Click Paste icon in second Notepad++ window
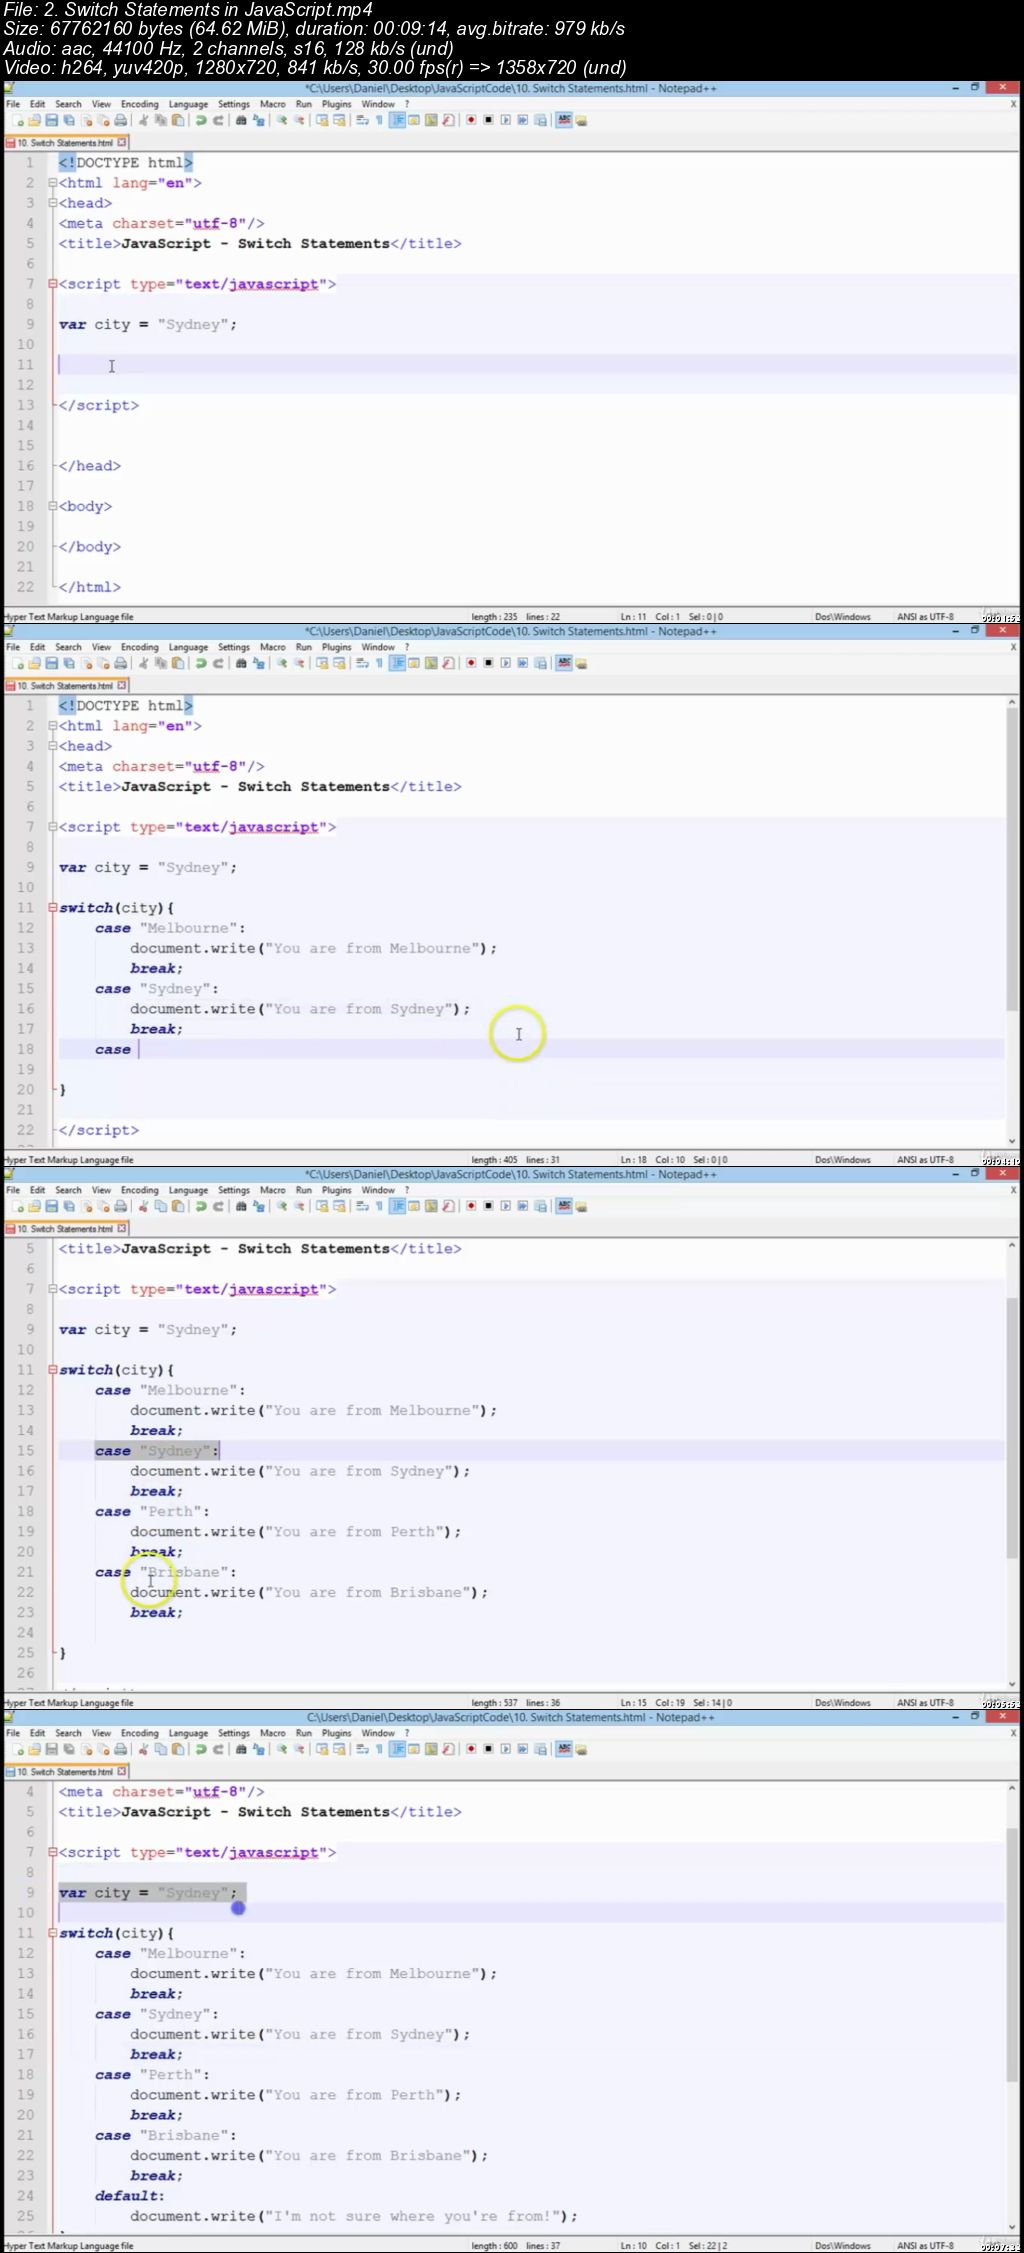This screenshot has height=2253, width=1024. click(177, 663)
